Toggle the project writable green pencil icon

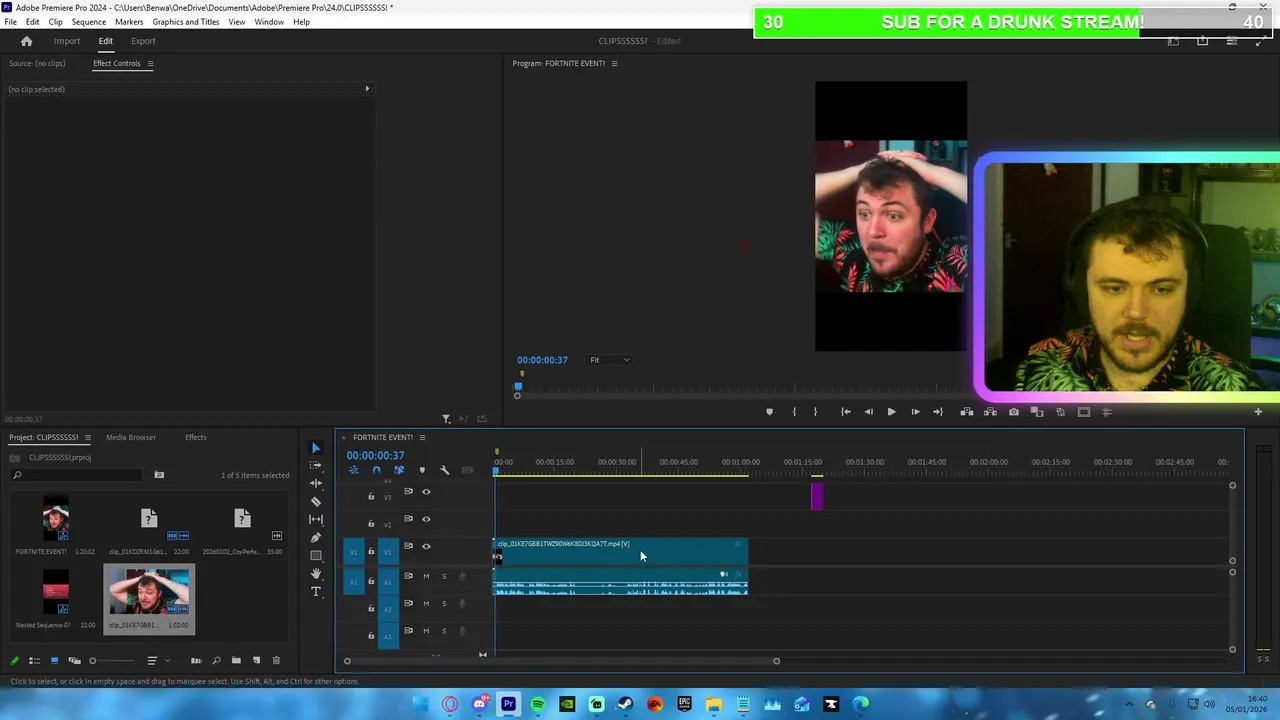[14, 660]
